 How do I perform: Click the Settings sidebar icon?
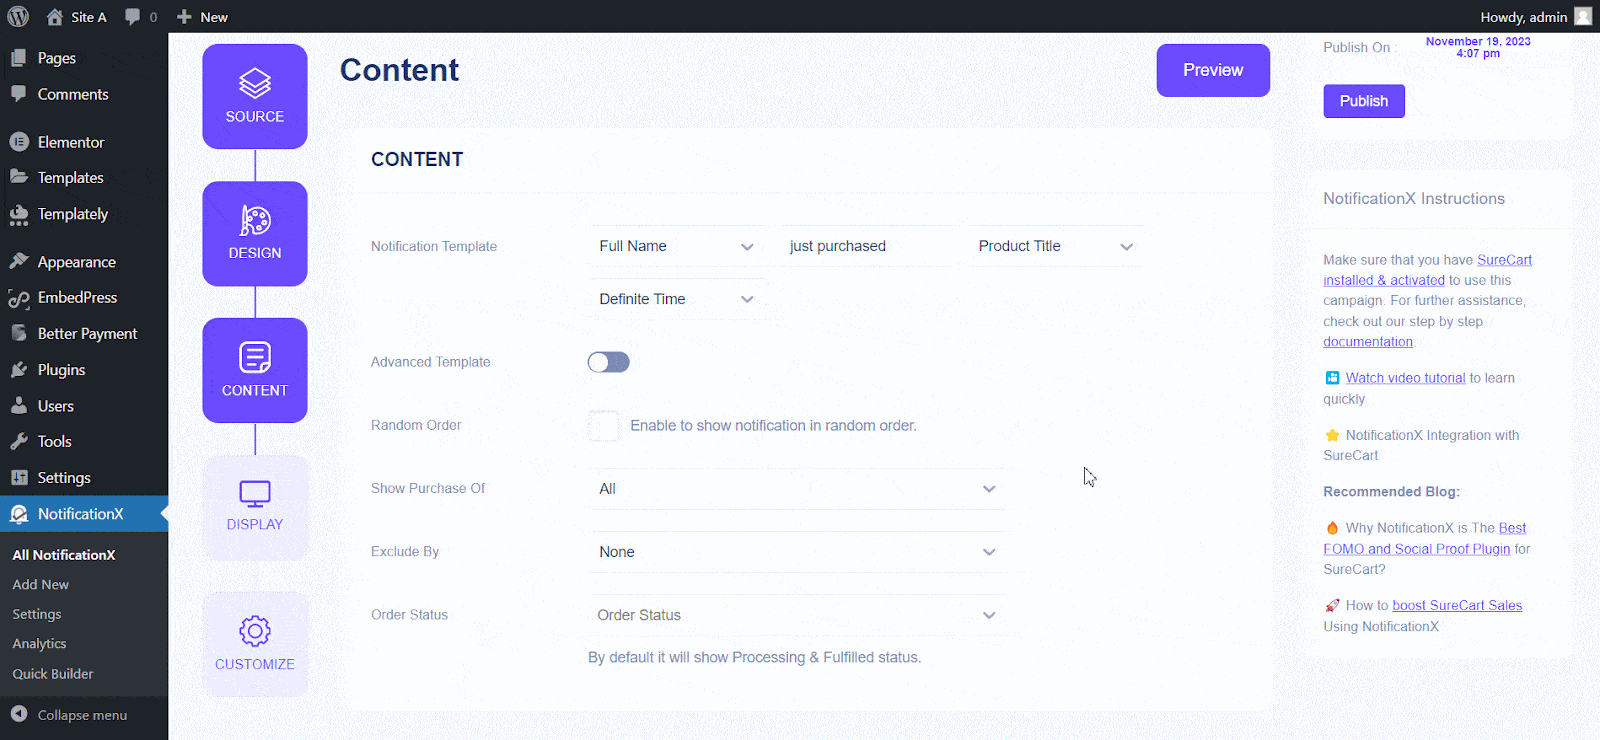point(19,478)
